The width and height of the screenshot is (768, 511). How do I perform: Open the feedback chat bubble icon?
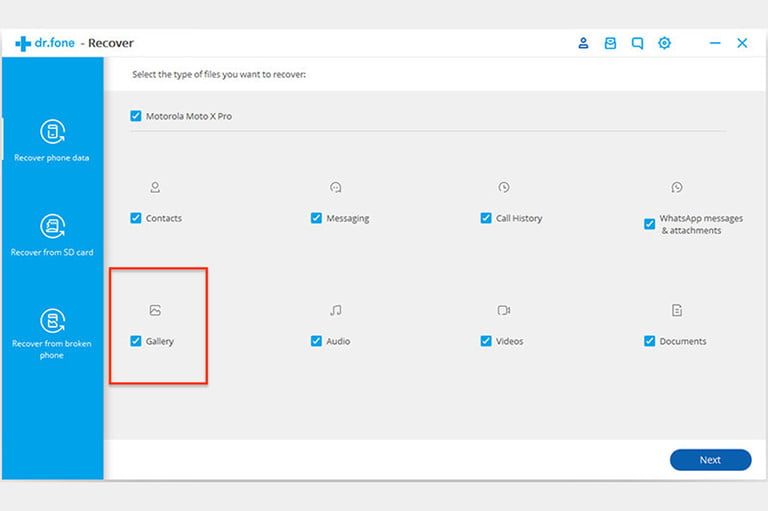[637, 43]
